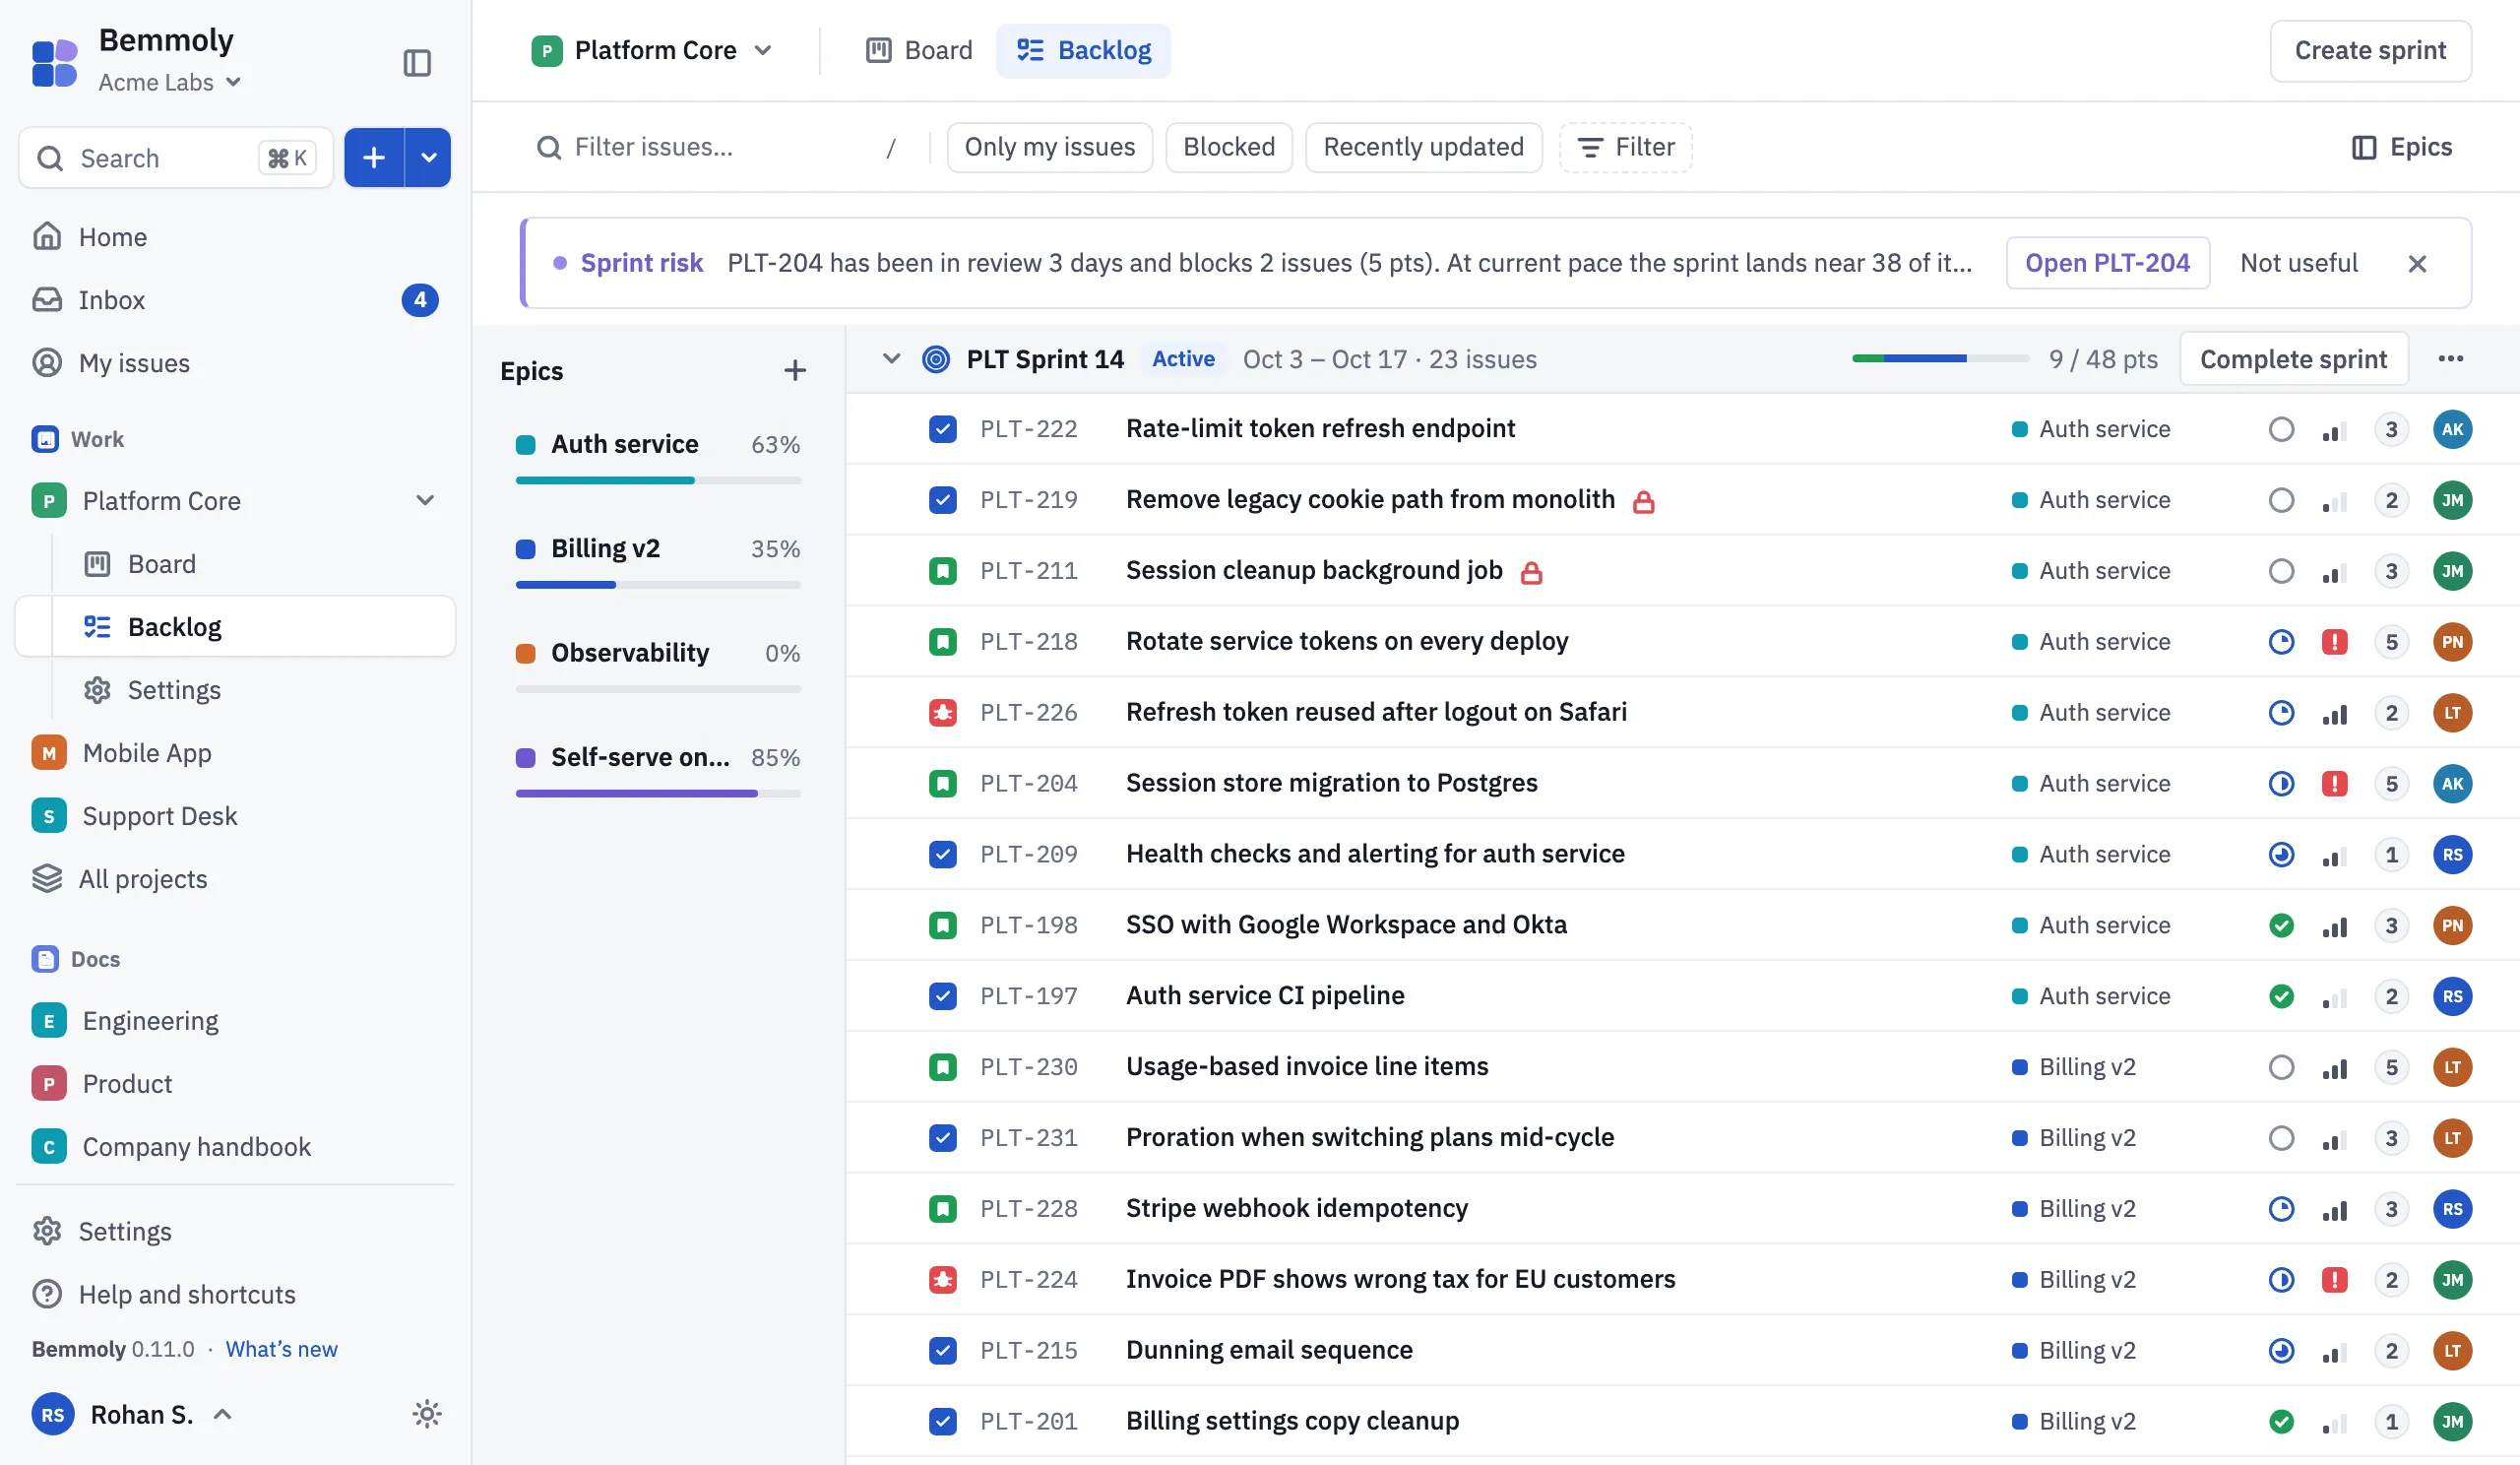Click bug type icon on PLT-226
The image size is (2520, 1465).
click(943, 713)
